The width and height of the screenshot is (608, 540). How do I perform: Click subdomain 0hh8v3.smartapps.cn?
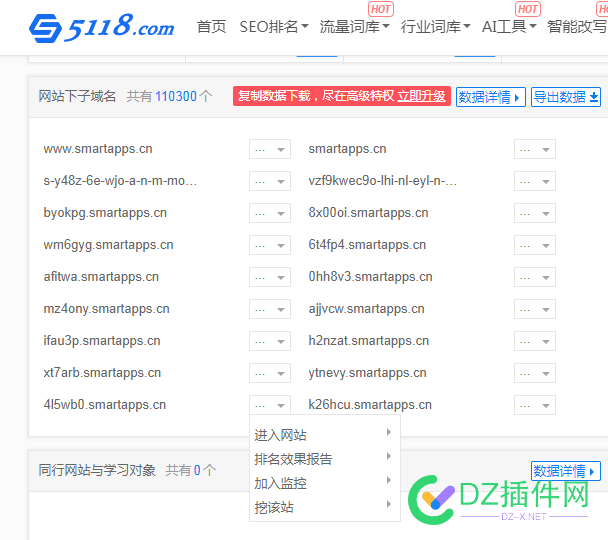pos(370,277)
